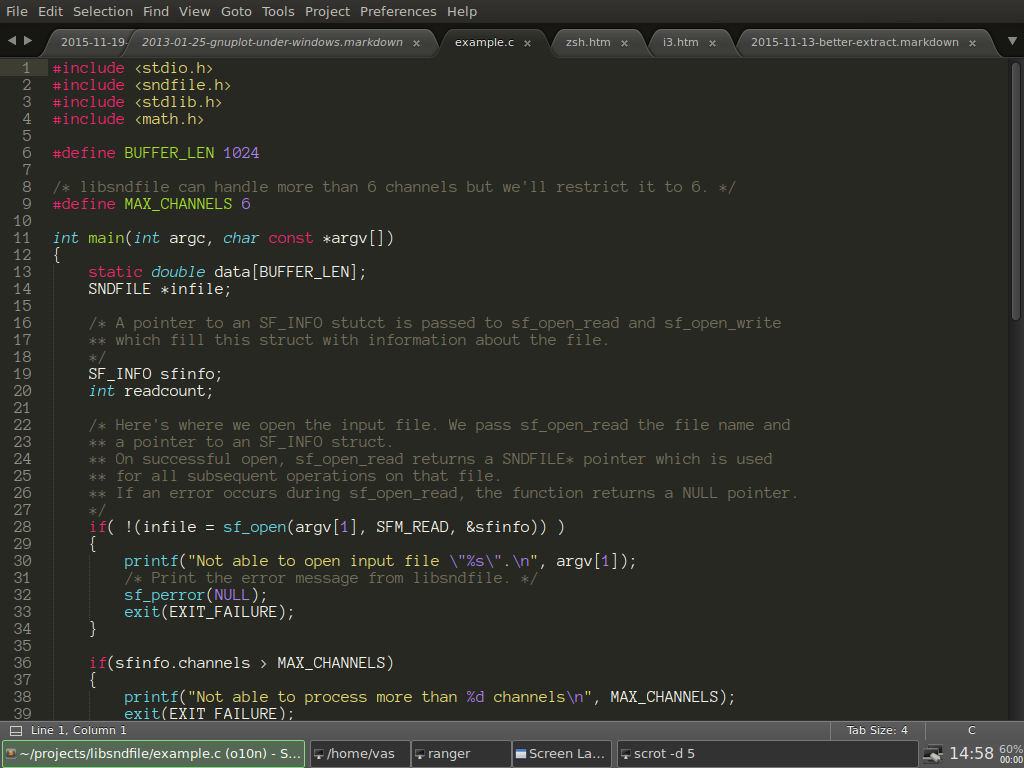
Task: Open the Preferences menu
Action: click(398, 11)
